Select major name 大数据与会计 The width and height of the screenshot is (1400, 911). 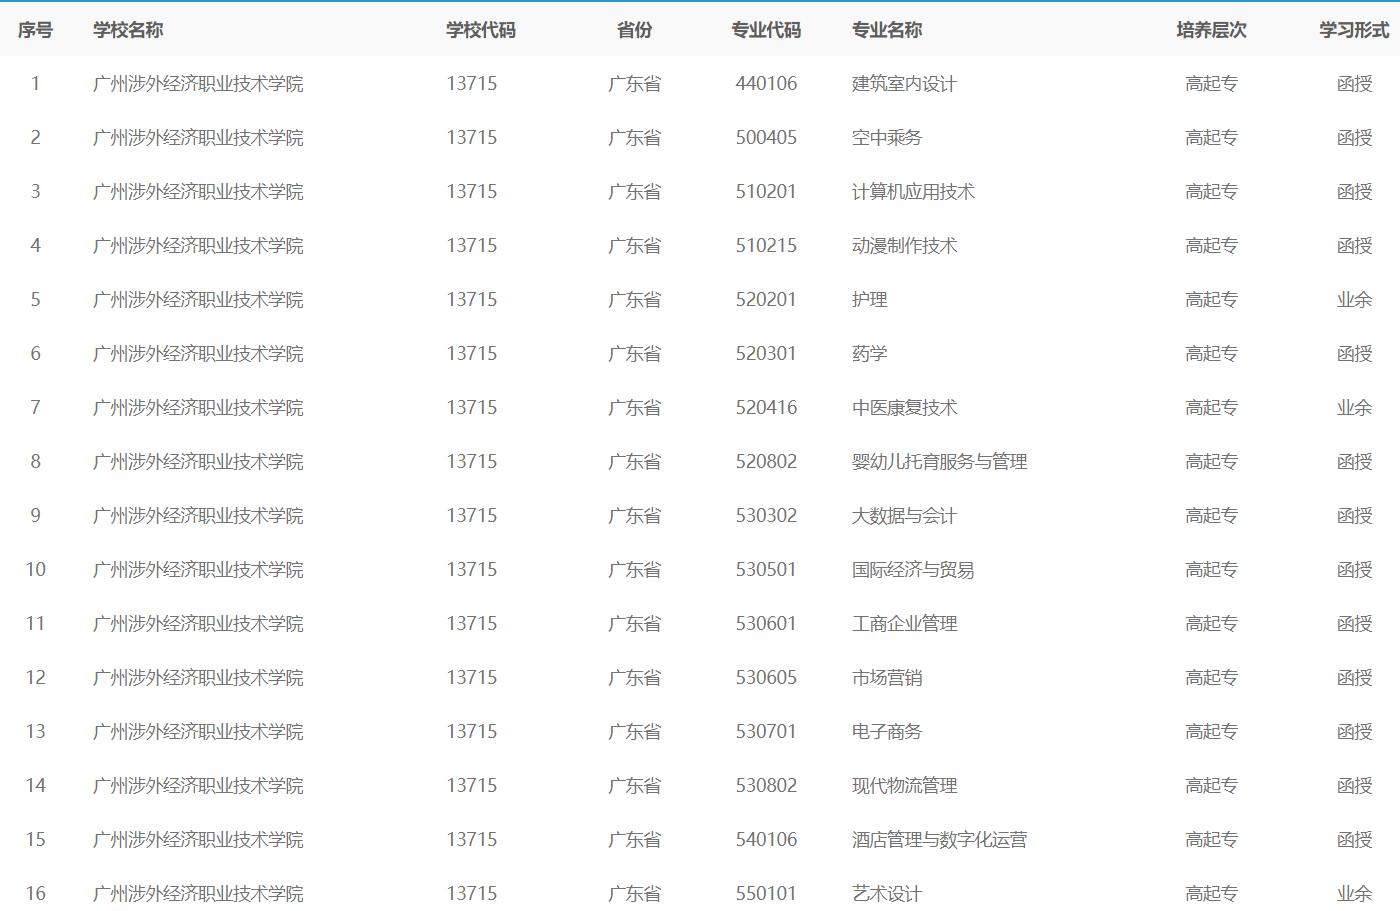click(x=904, y=516)
